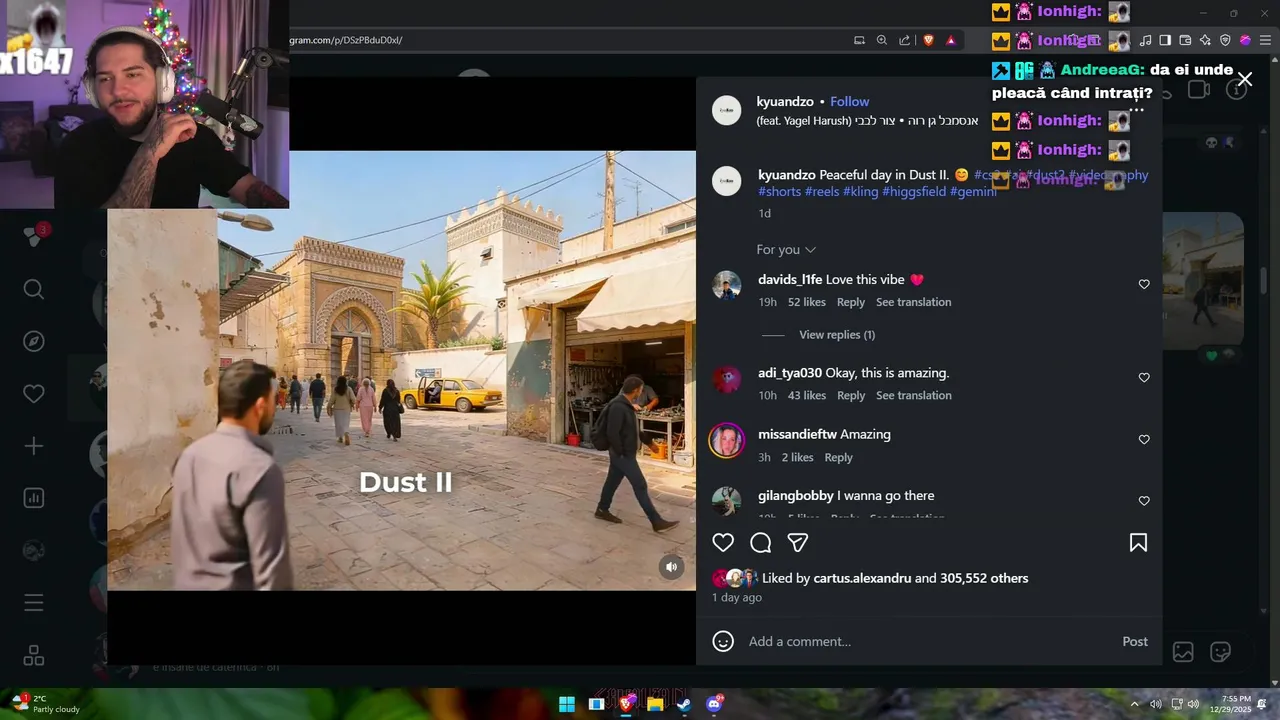Image resolution: width=1280 pixels, height=720 pixels.
Task: Open the Leo AI sparkle icon
Action: click(x=1205, y=40)
